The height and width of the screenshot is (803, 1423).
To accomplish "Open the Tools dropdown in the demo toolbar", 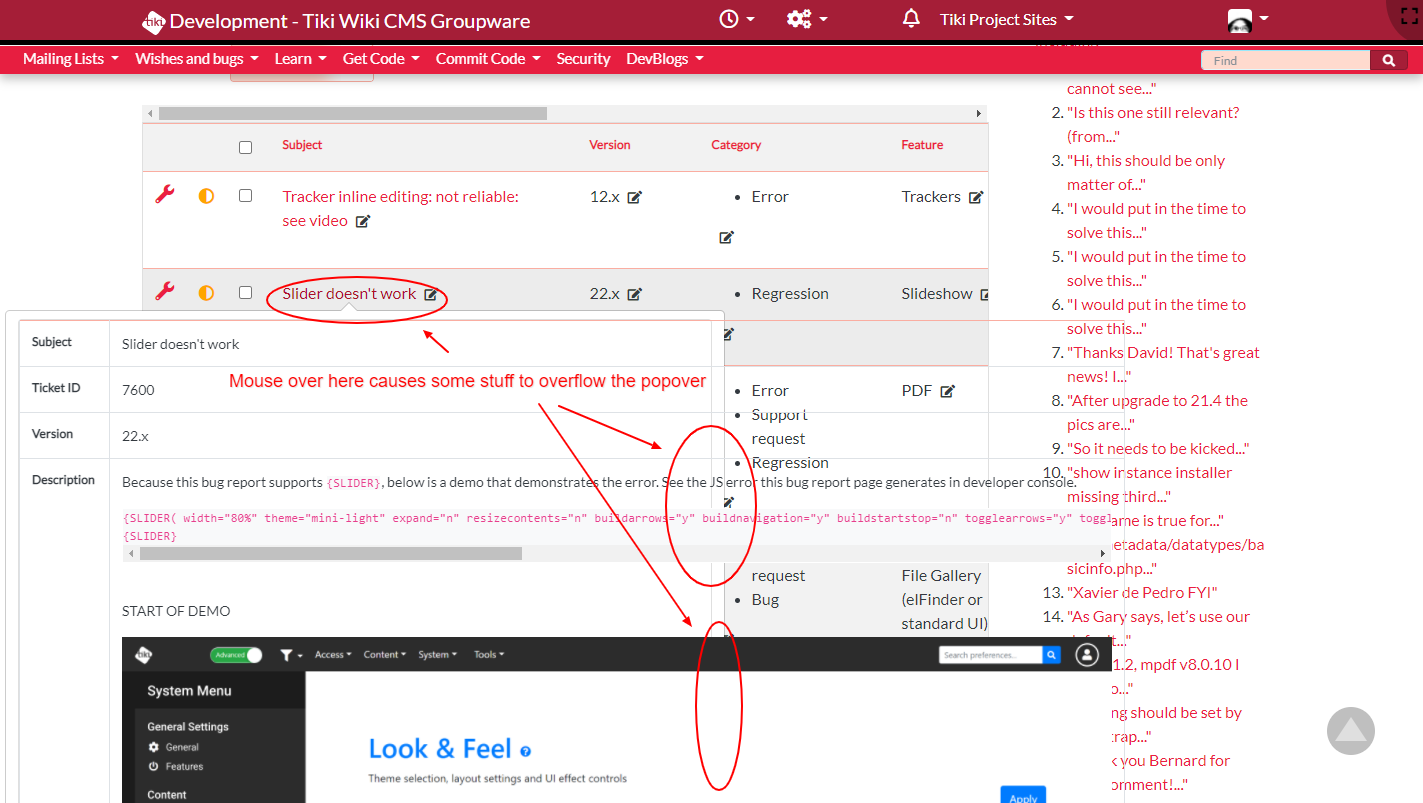I will 489,655.
